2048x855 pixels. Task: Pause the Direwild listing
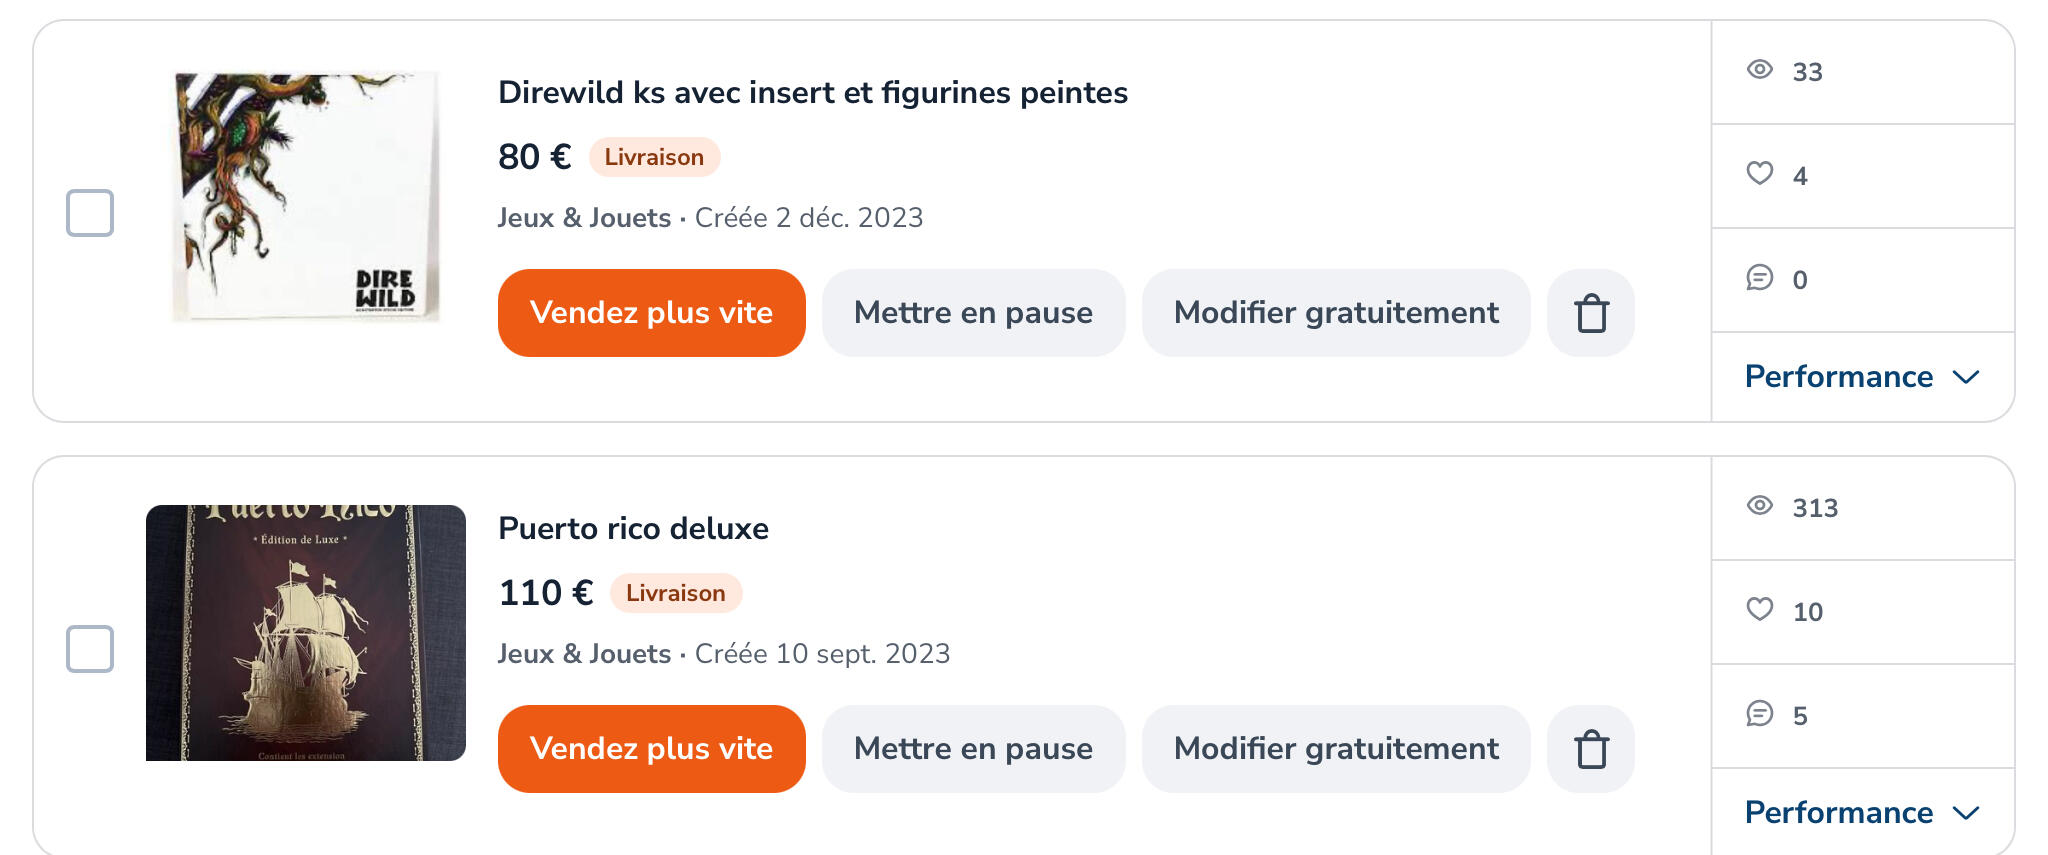pos(974,313)
